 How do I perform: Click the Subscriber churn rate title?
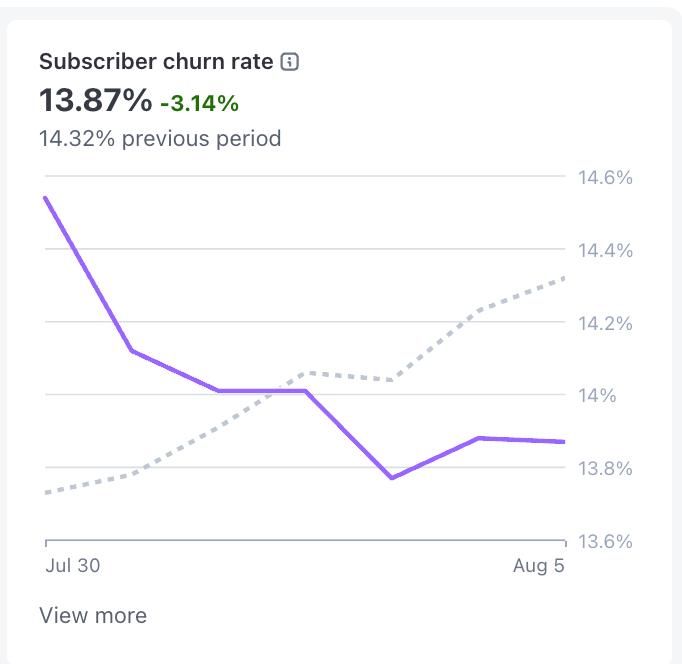pyautogui.click(x=156, y=62)
